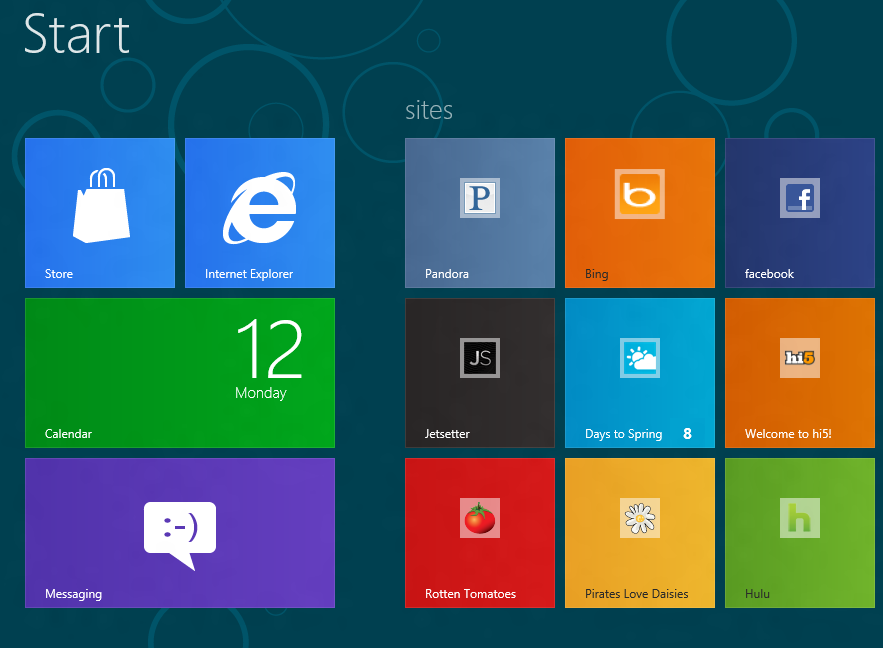The image size is (883, 648).
Task: Open the Hulu 'h' icon
Action: coord(800,518)
